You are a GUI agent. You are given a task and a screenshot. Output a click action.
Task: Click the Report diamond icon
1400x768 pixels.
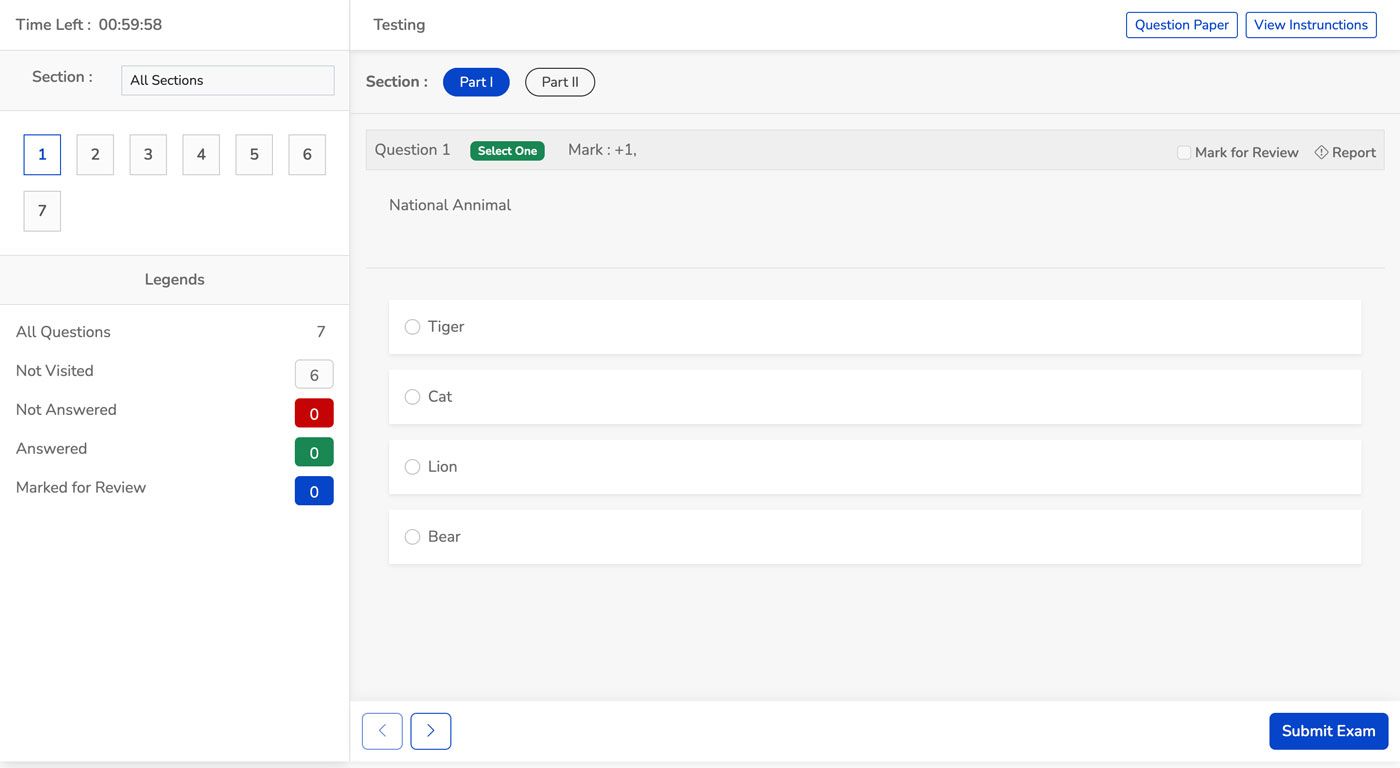[1321, 152]
